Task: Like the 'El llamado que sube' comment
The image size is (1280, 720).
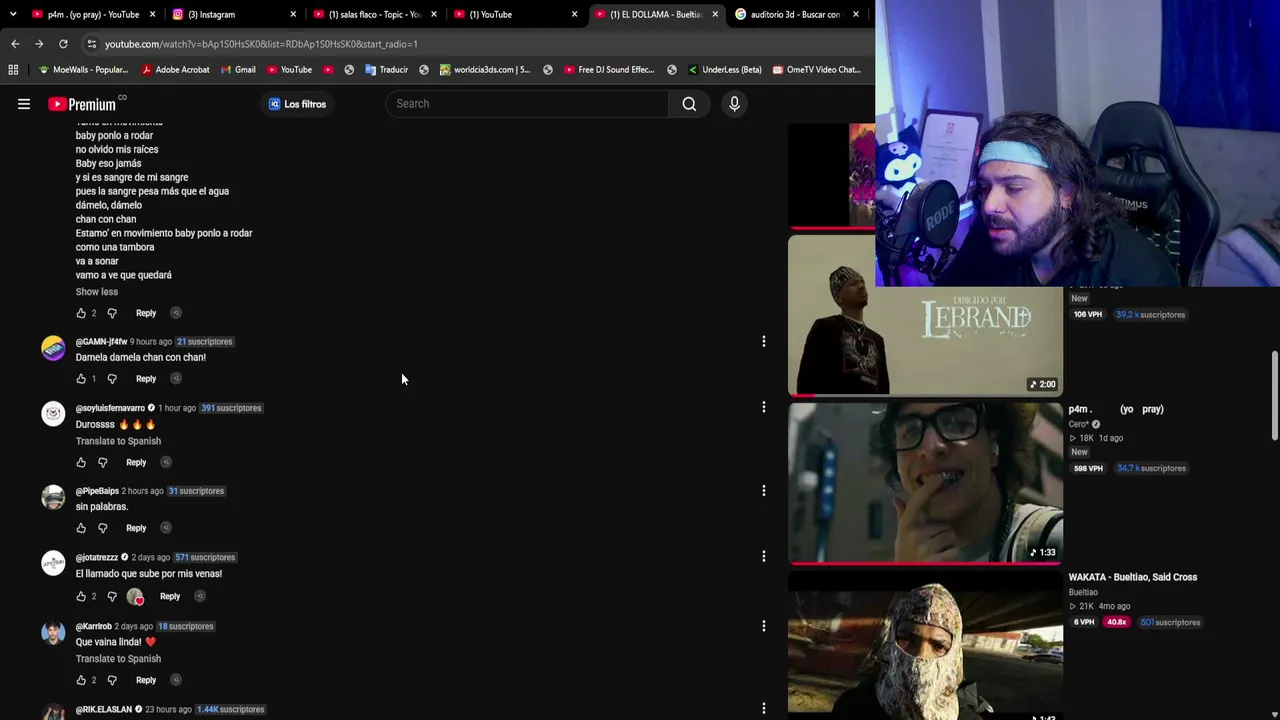Action: coord(81,597)
